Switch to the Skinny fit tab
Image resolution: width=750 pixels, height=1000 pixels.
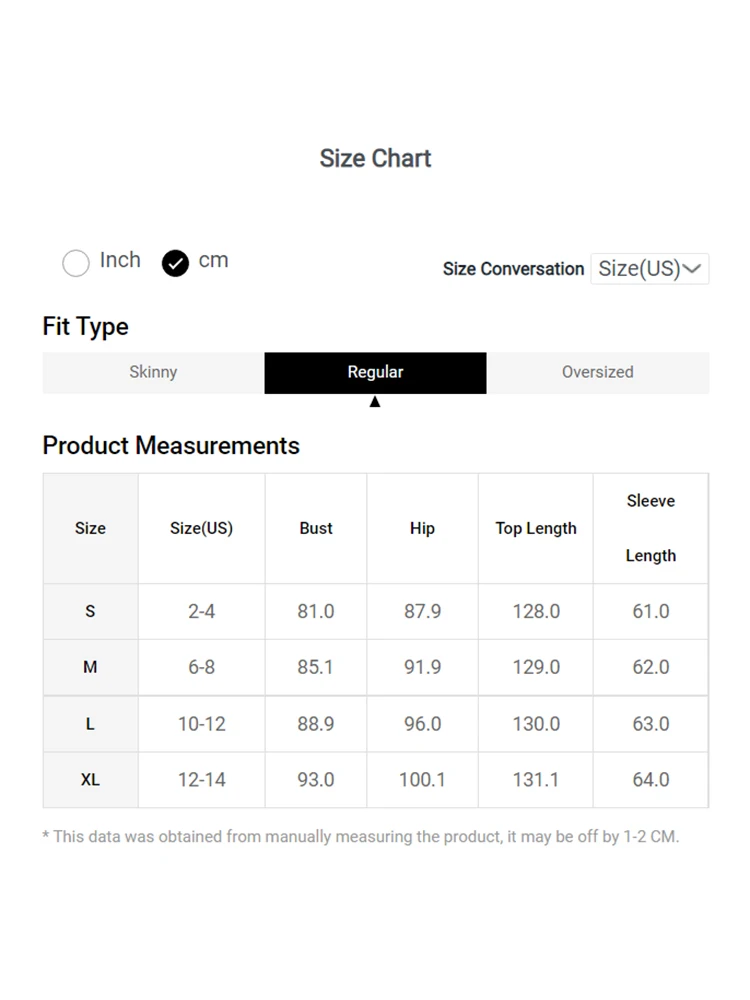[153, 372]
